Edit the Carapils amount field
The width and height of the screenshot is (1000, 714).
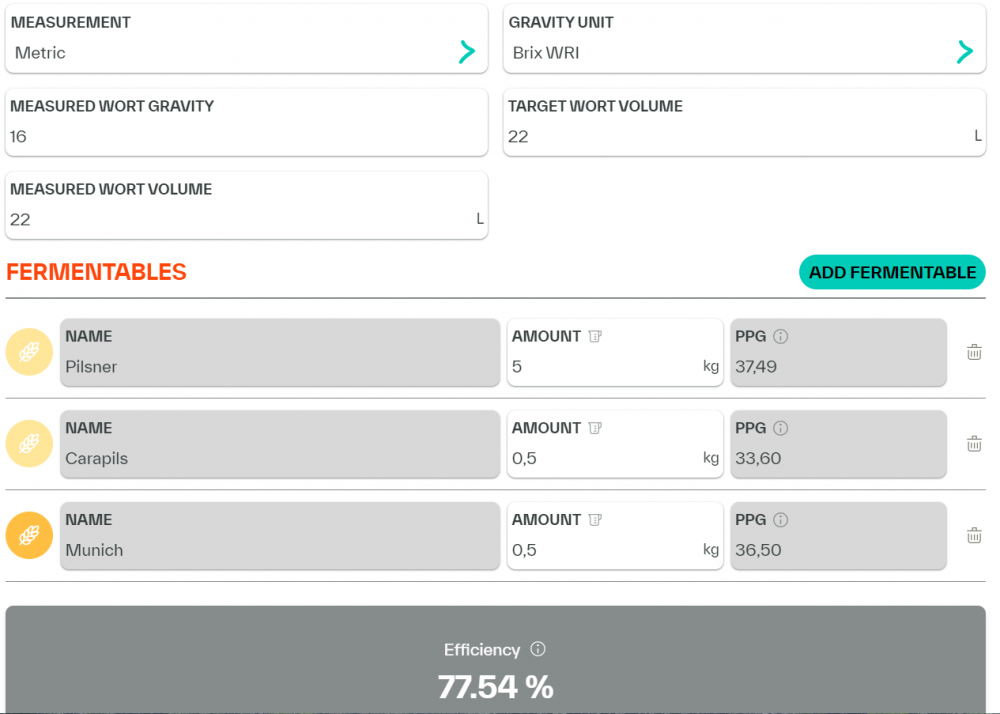click(604, 459)
